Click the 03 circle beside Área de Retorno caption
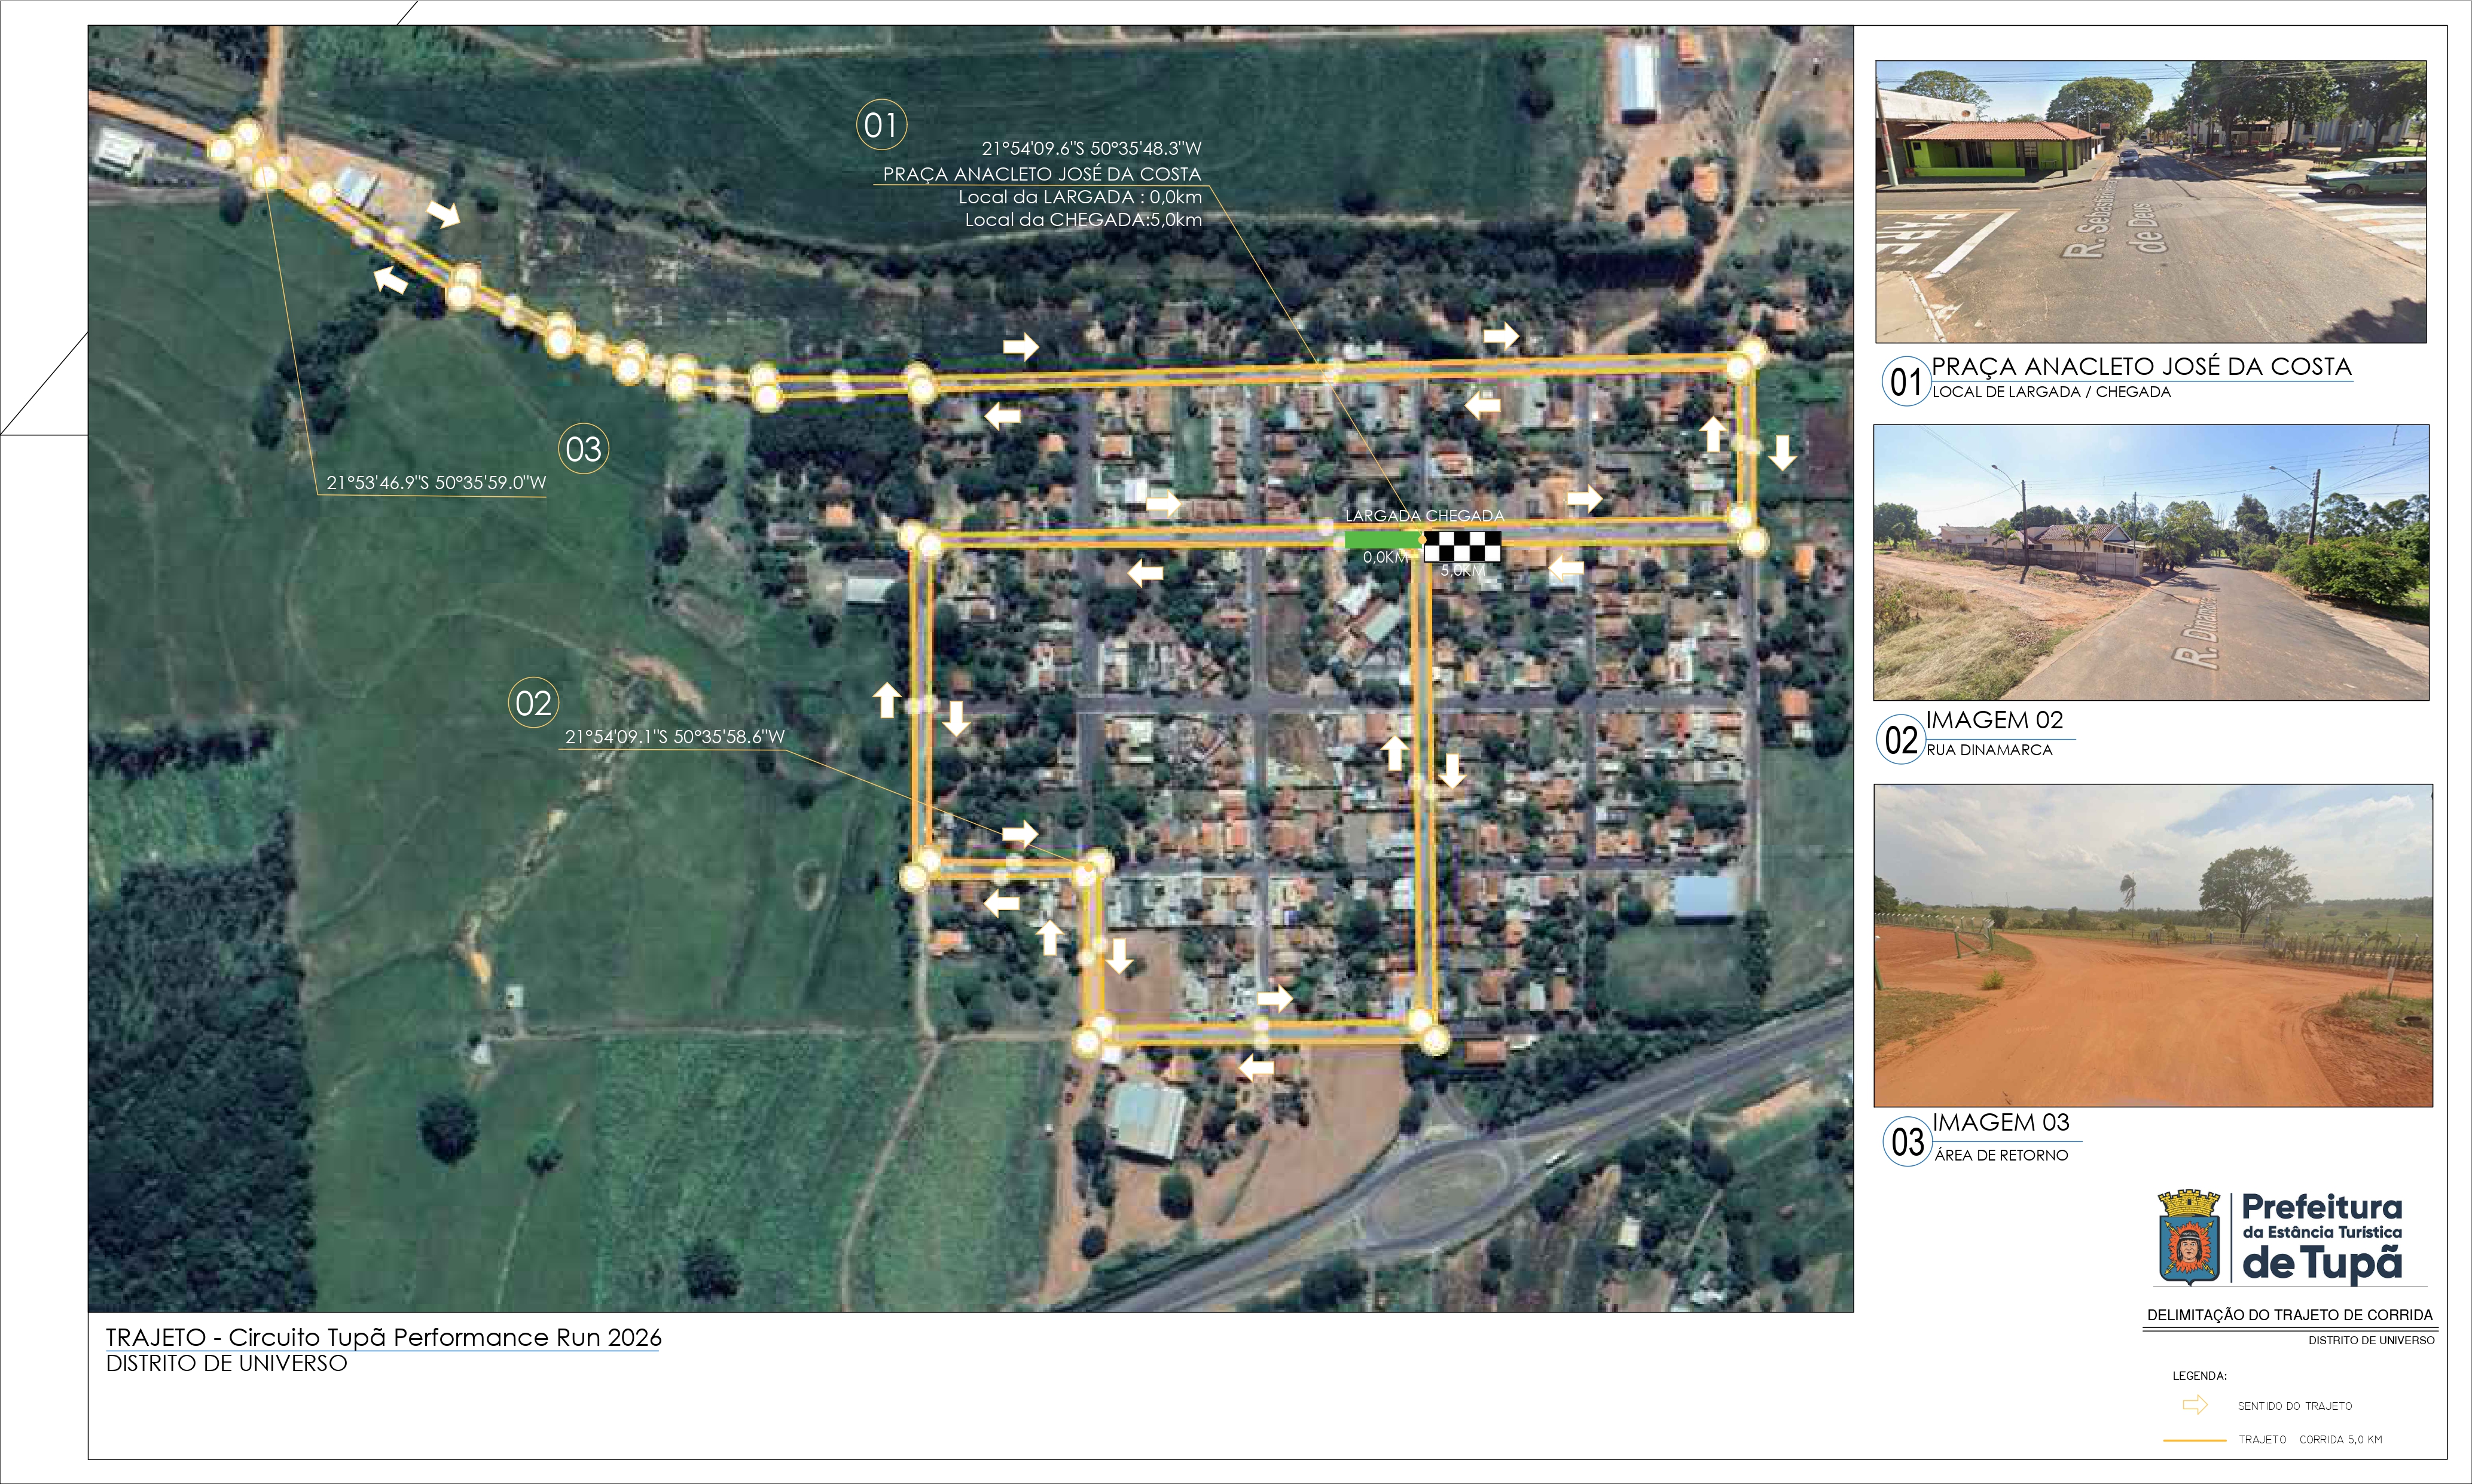 pyautogui.click(x=1907, y=1141)
